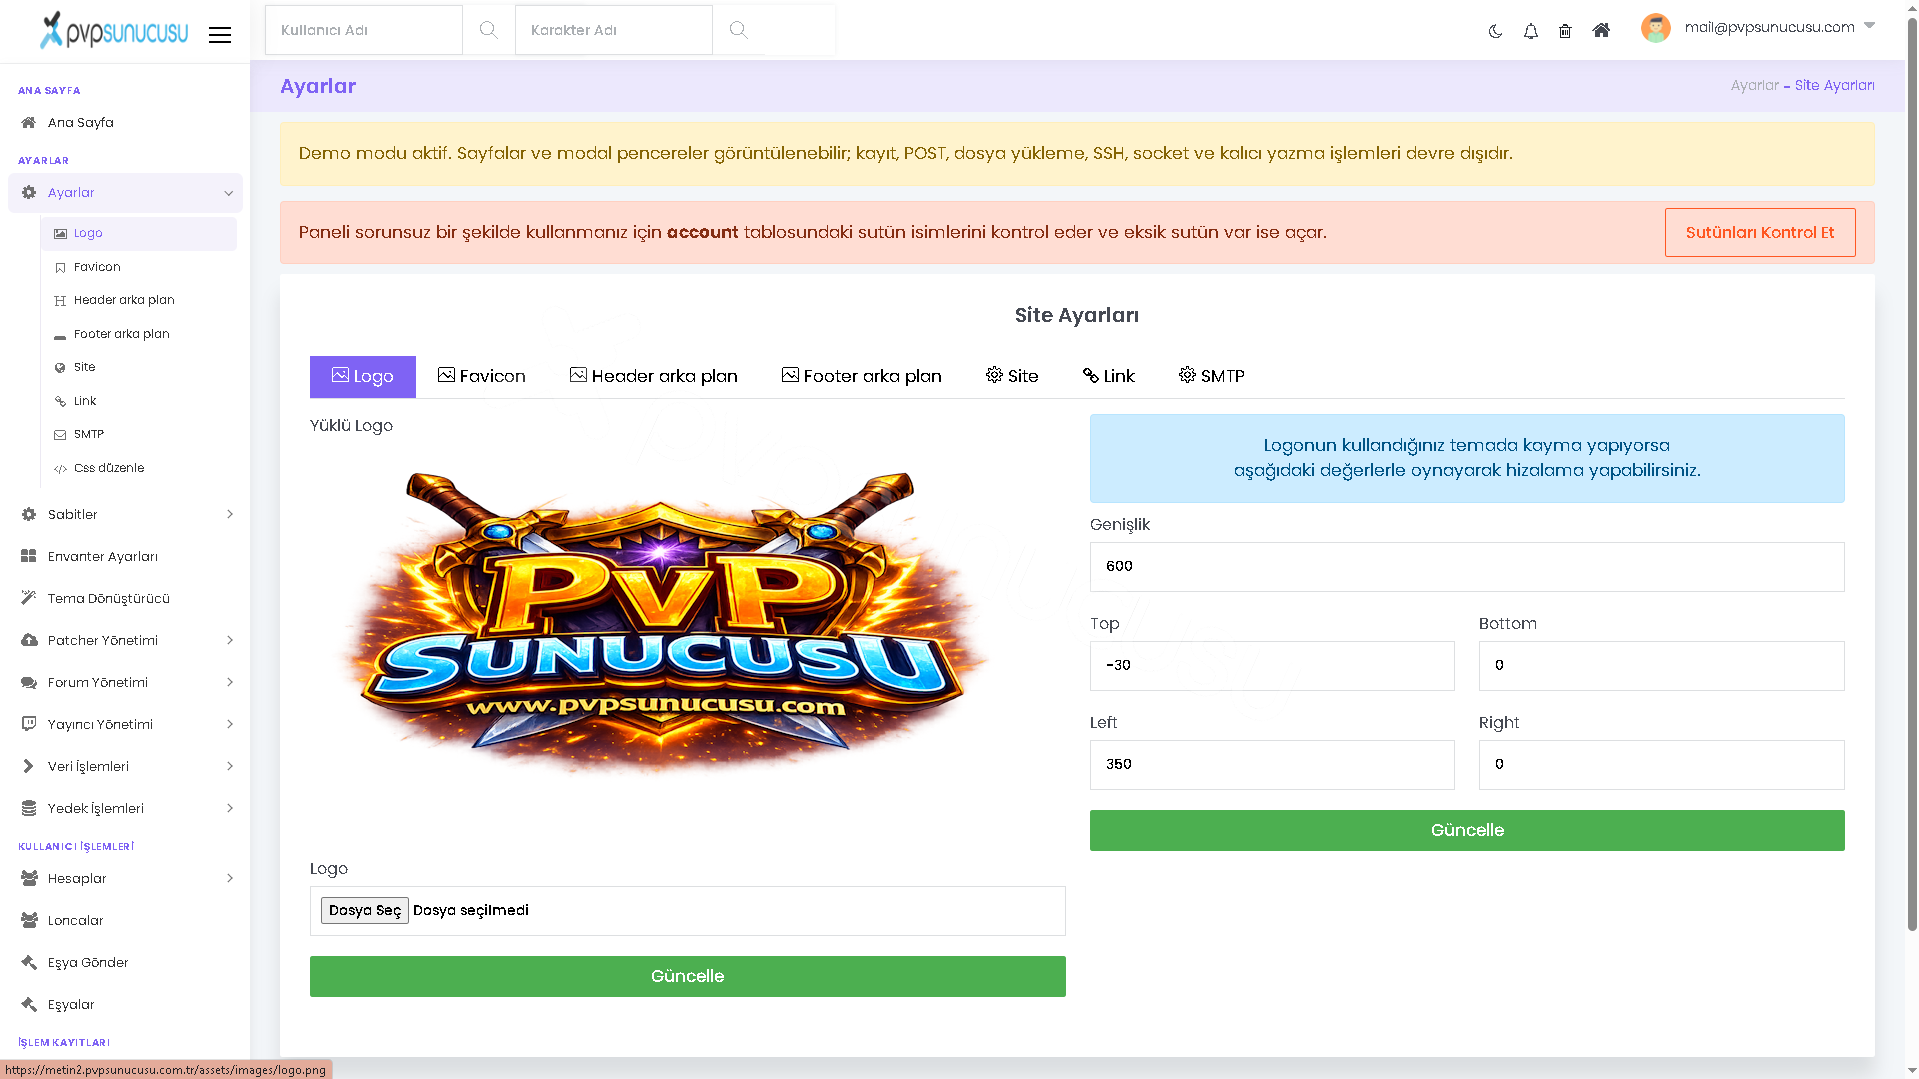The width and height of the screenshot is (1919, 1079).
Task: Click Site Ayarları breadcrumb link
Action: click(1834, 86)
